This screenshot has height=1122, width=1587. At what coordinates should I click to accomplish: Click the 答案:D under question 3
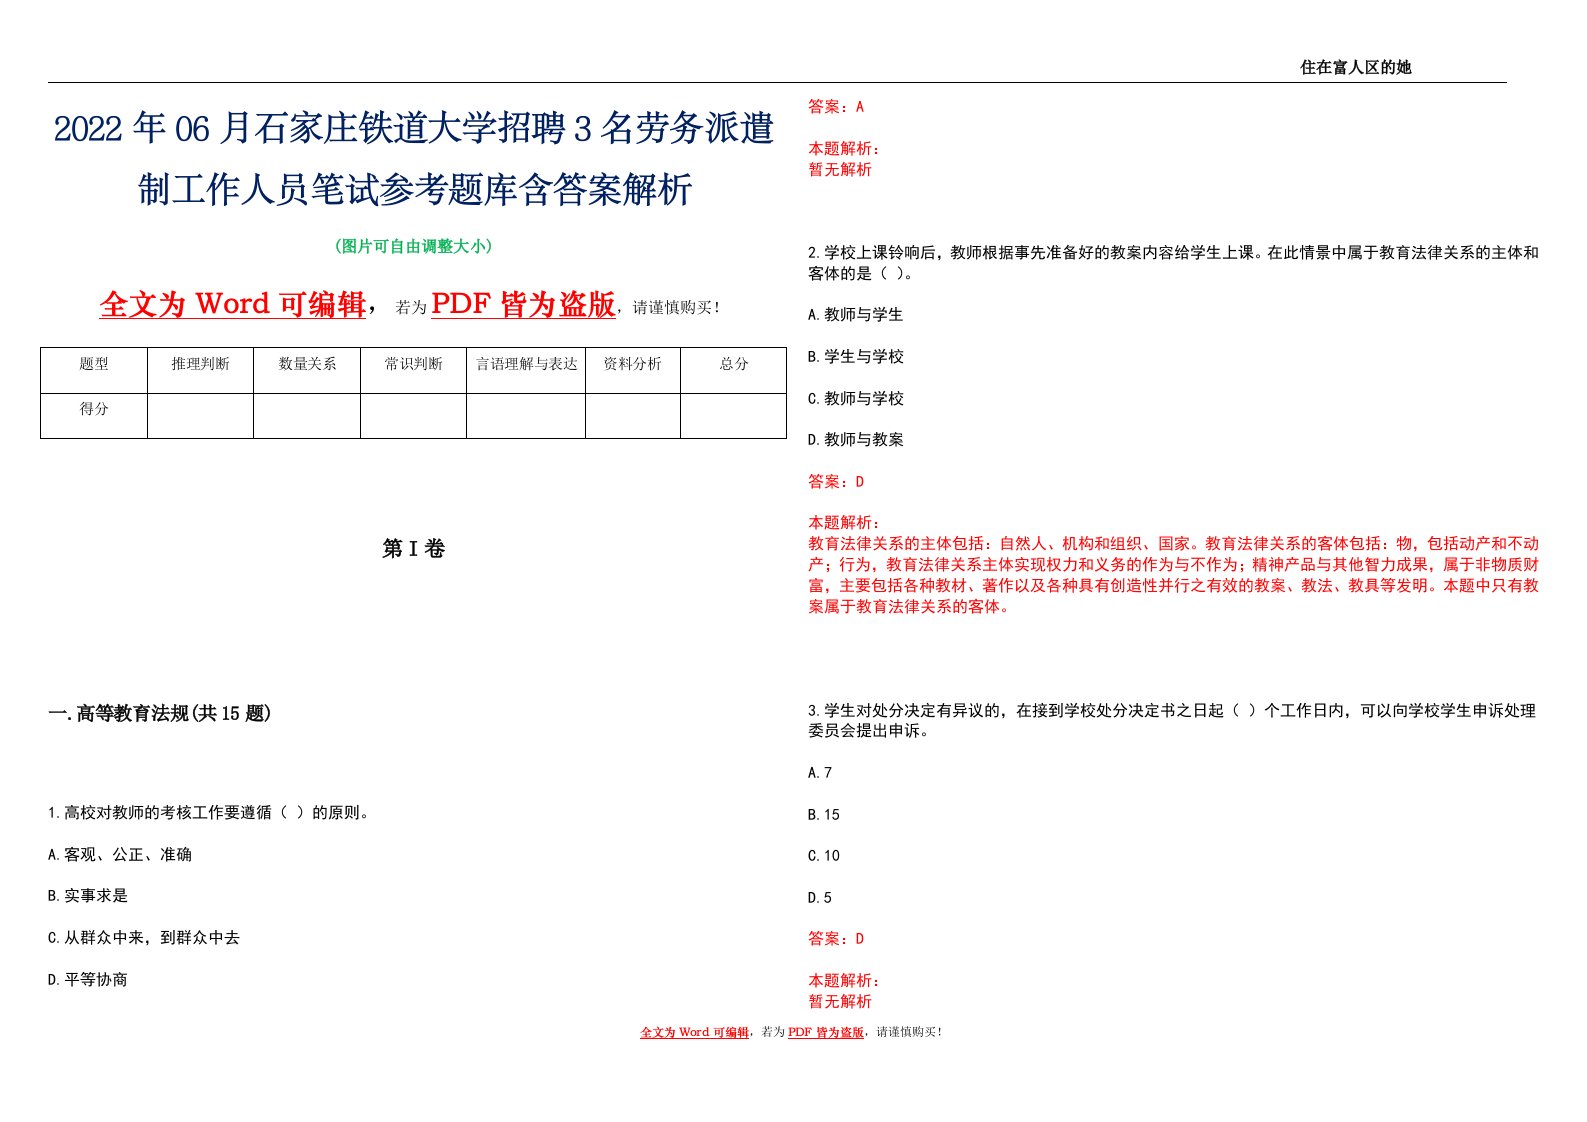tap(836, 939)
